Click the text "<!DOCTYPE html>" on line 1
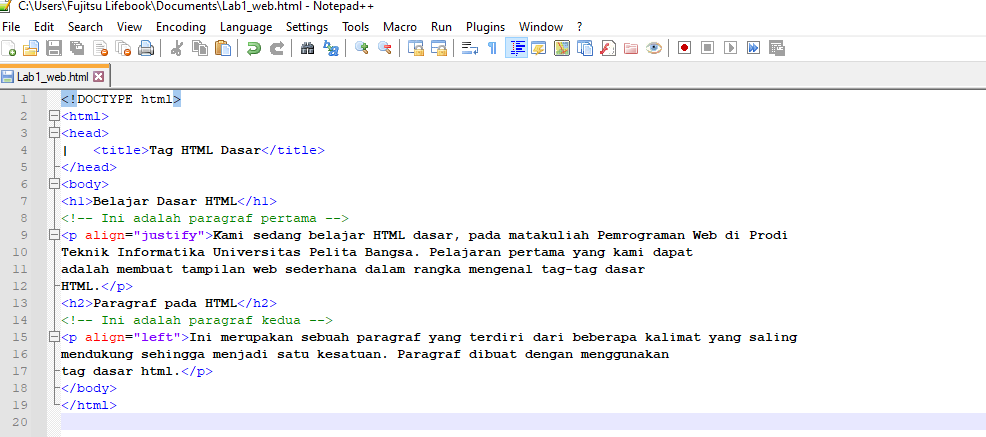 coord(121,99)
